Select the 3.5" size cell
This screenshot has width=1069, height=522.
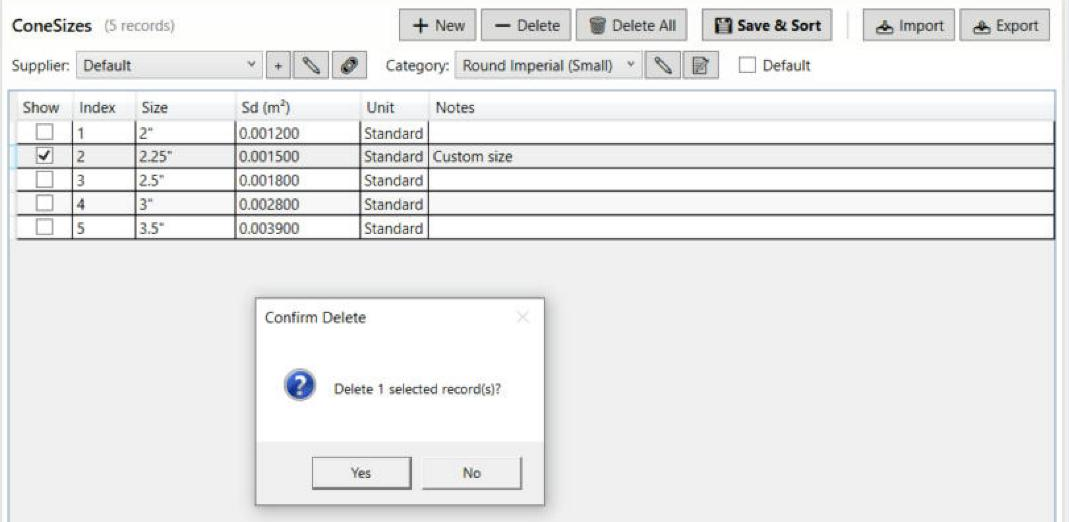185,228
